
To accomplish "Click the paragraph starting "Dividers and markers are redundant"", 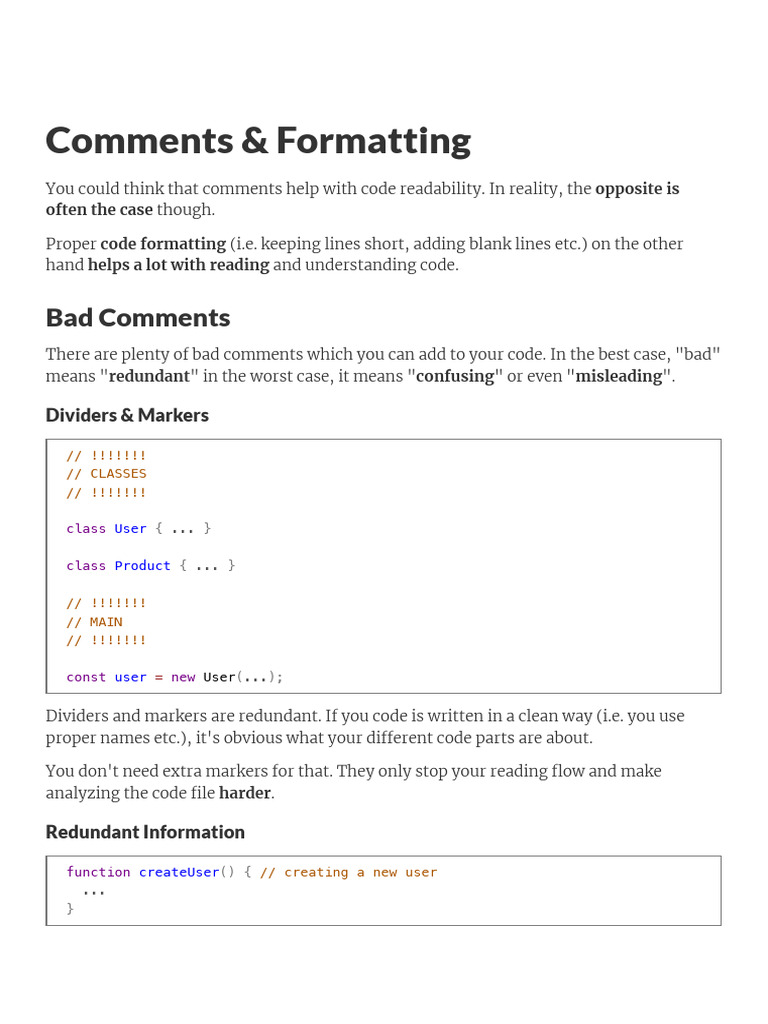I will pos(364,727).
